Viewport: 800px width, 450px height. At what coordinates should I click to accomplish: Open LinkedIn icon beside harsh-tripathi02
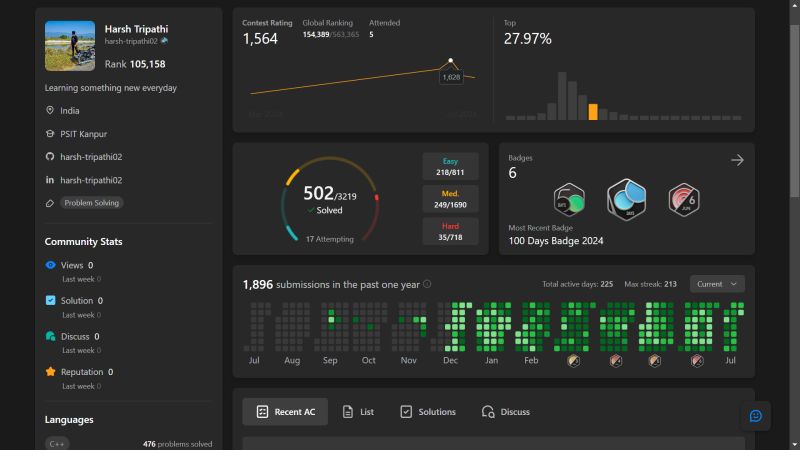tap(49, 180)
